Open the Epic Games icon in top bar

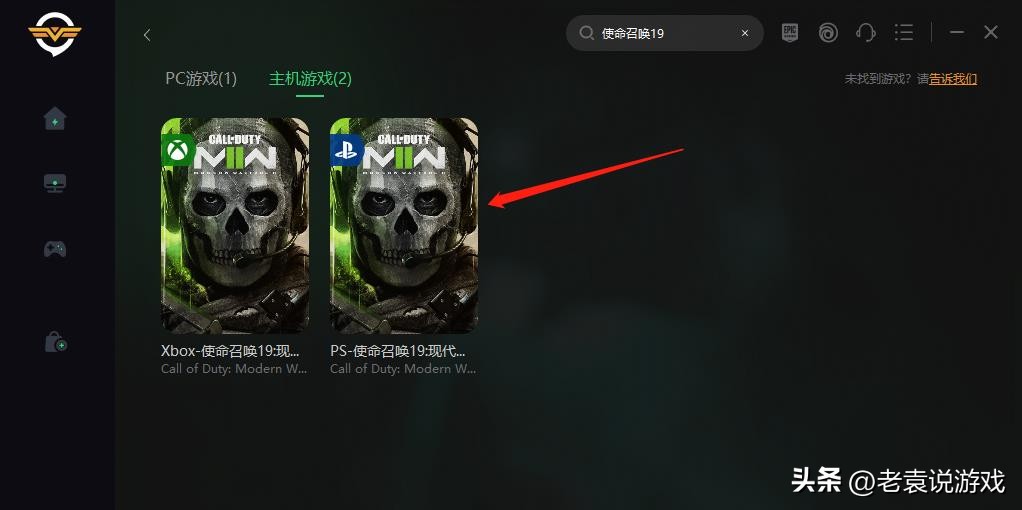click(790, 33)
